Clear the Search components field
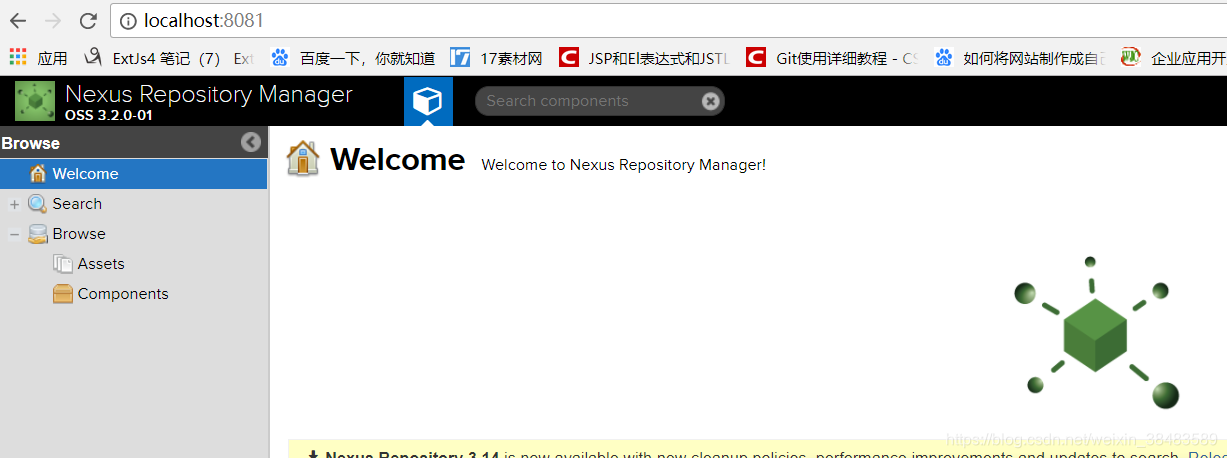The width and height of the screenshot is (1227, 458). [x=710, y=101]
